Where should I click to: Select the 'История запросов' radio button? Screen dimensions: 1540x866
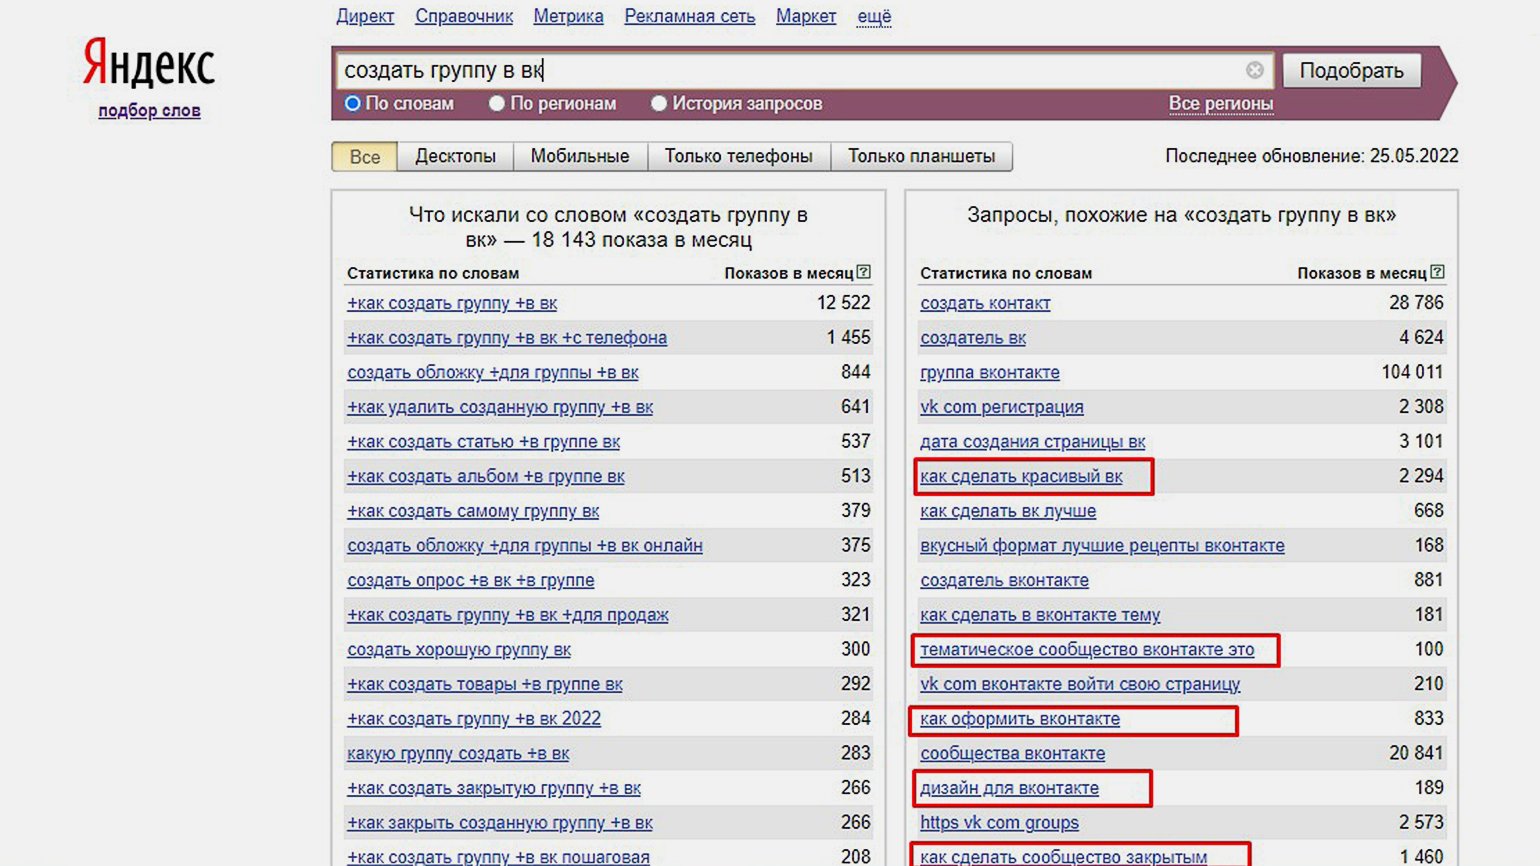(658, 103)
